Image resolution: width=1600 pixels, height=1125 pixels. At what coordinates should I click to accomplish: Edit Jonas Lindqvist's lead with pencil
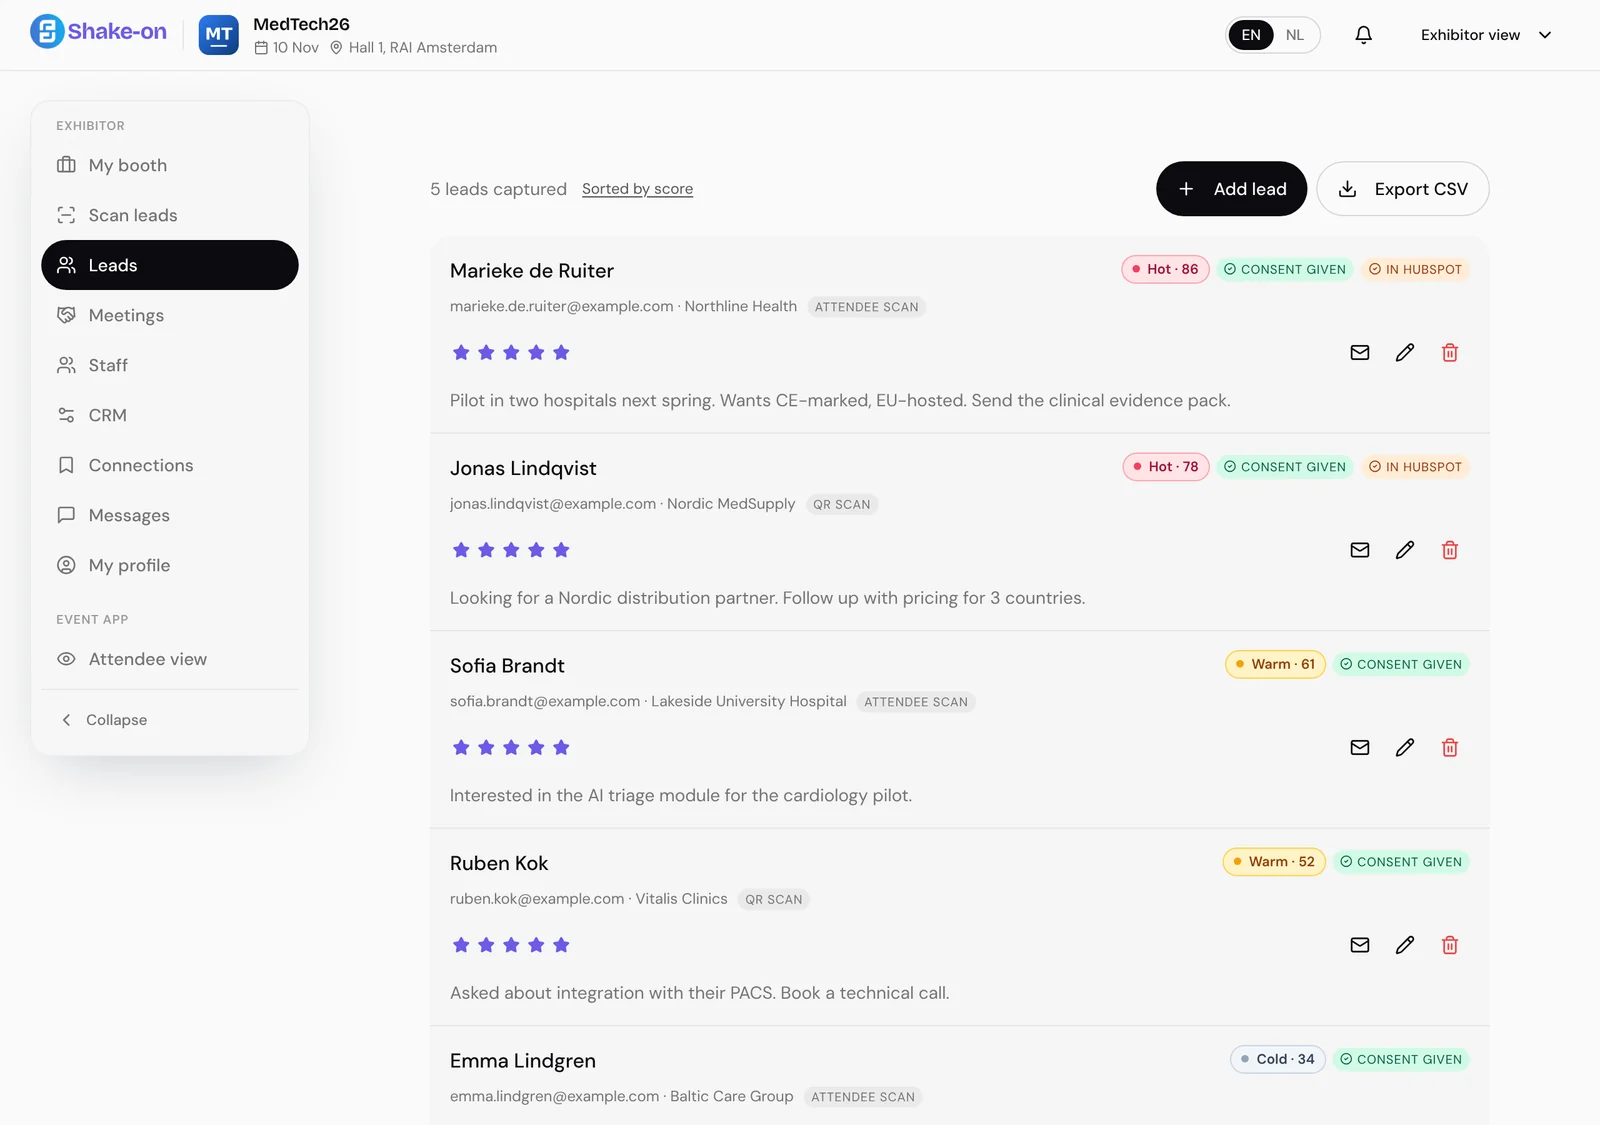pyautogui.click(x=1405, y=550)
